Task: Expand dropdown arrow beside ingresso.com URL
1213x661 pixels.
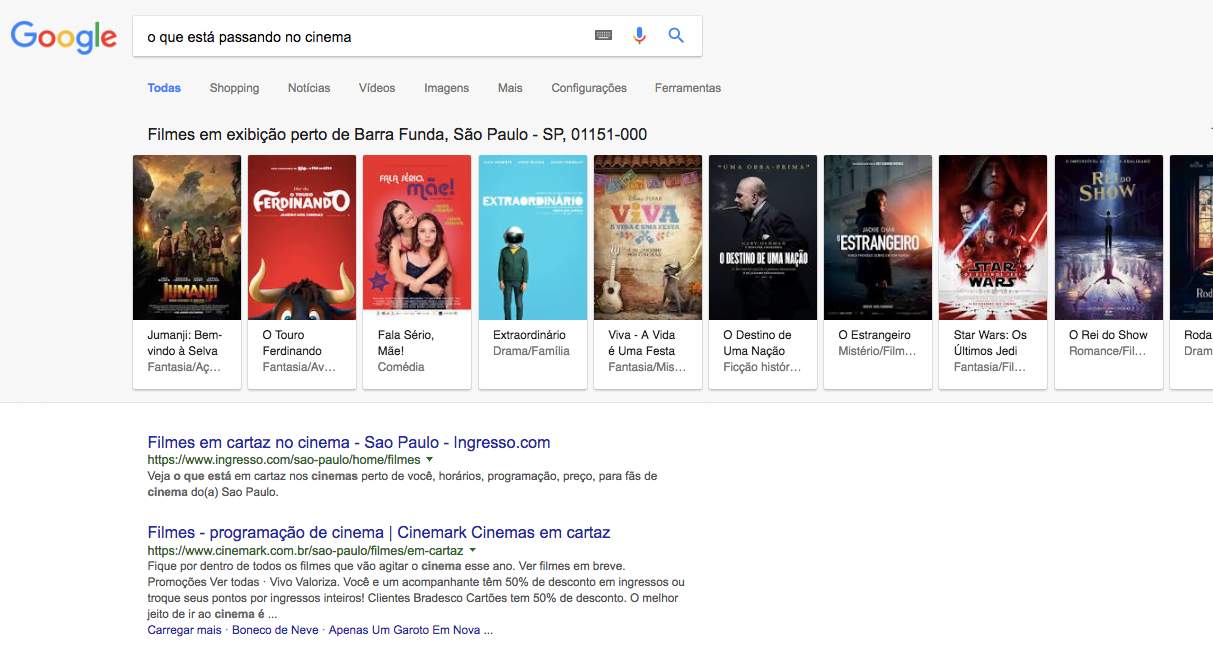Action: [429, 459]
